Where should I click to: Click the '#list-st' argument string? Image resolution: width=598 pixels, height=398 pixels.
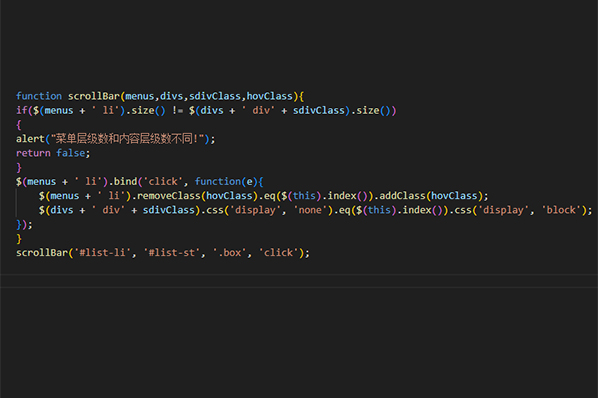(x=172, y=253)
